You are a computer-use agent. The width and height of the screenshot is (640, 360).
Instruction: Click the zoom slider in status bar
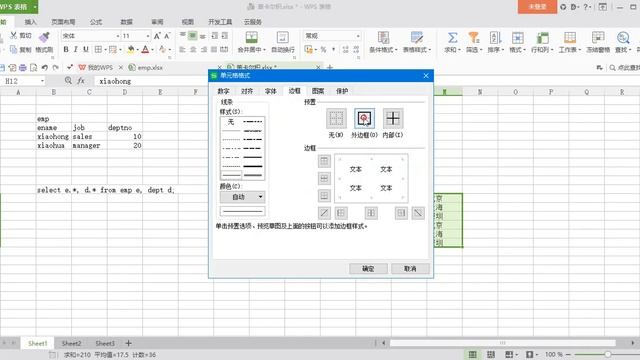tap(608, 354)
